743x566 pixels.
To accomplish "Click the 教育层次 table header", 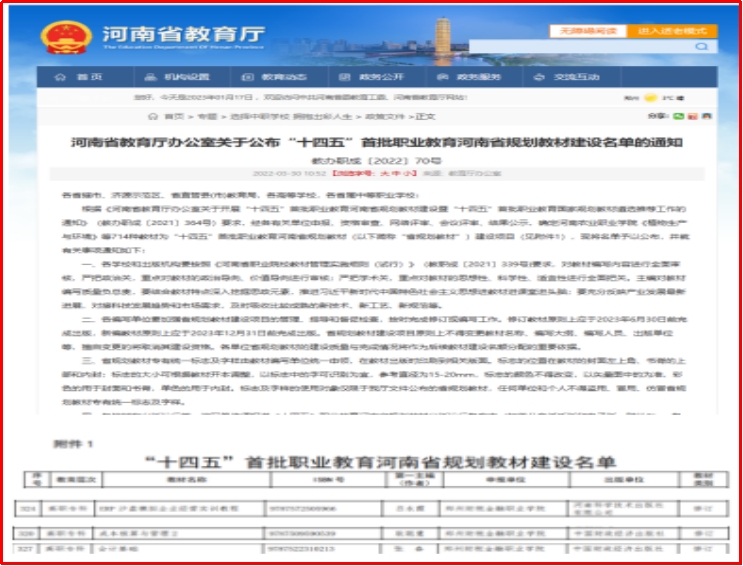I will point(76,480).
